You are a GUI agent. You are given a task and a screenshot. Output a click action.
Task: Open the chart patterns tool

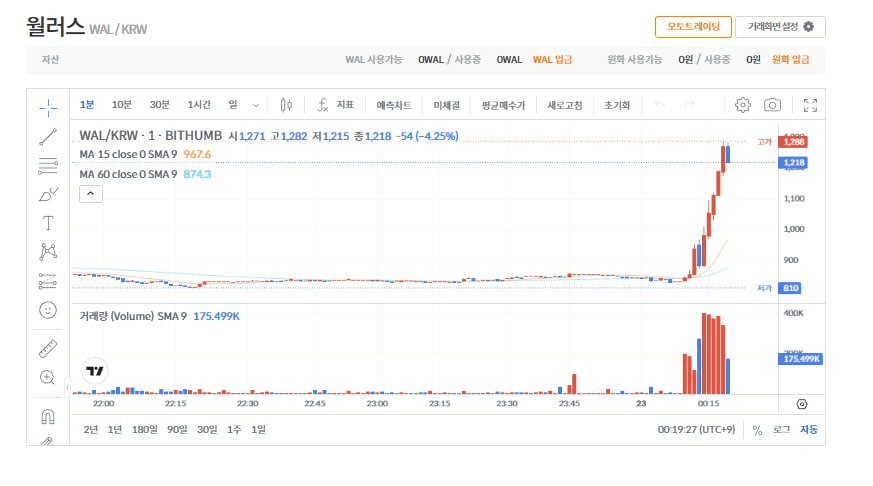click(x=48, y=252)
